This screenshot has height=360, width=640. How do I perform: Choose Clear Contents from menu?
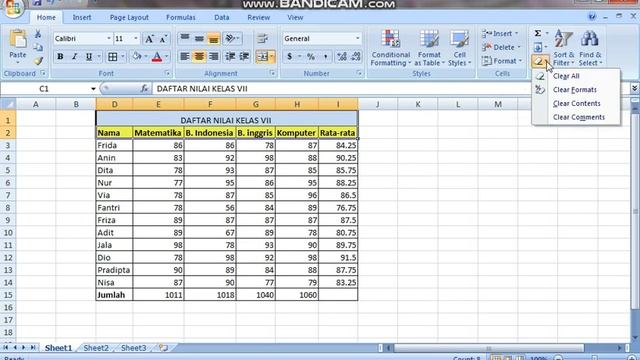576,104
